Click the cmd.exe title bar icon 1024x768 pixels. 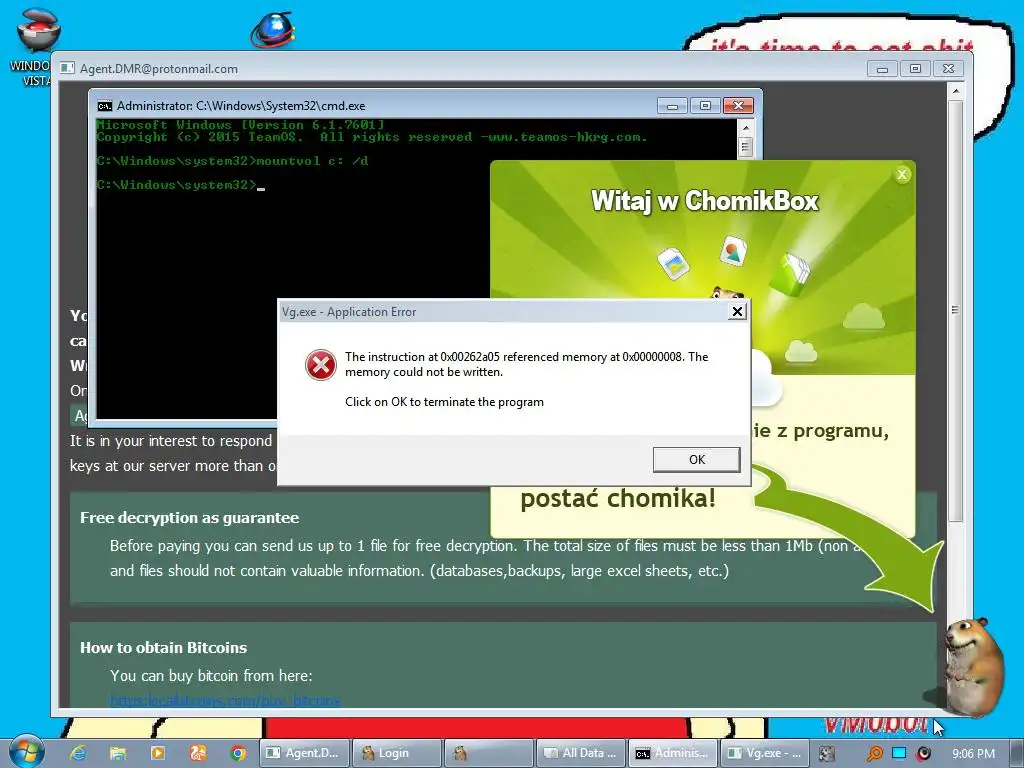[x=104, y=106]
